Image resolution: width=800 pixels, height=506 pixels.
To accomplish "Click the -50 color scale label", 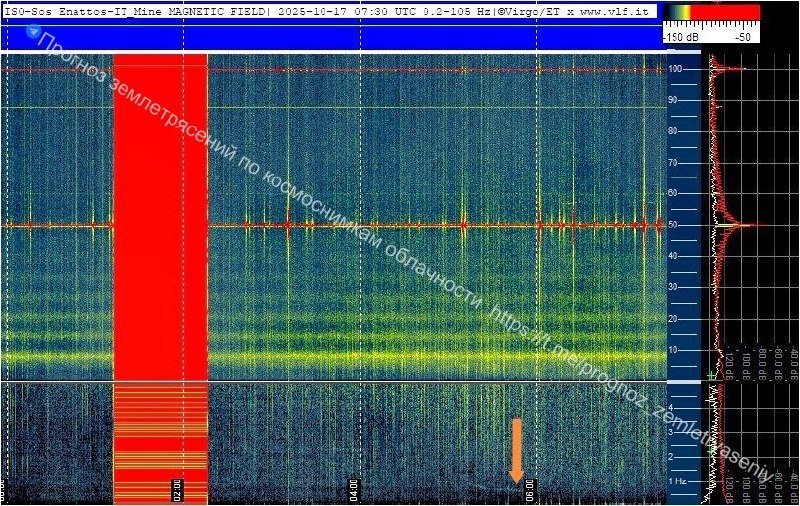I will click(742, 37).
